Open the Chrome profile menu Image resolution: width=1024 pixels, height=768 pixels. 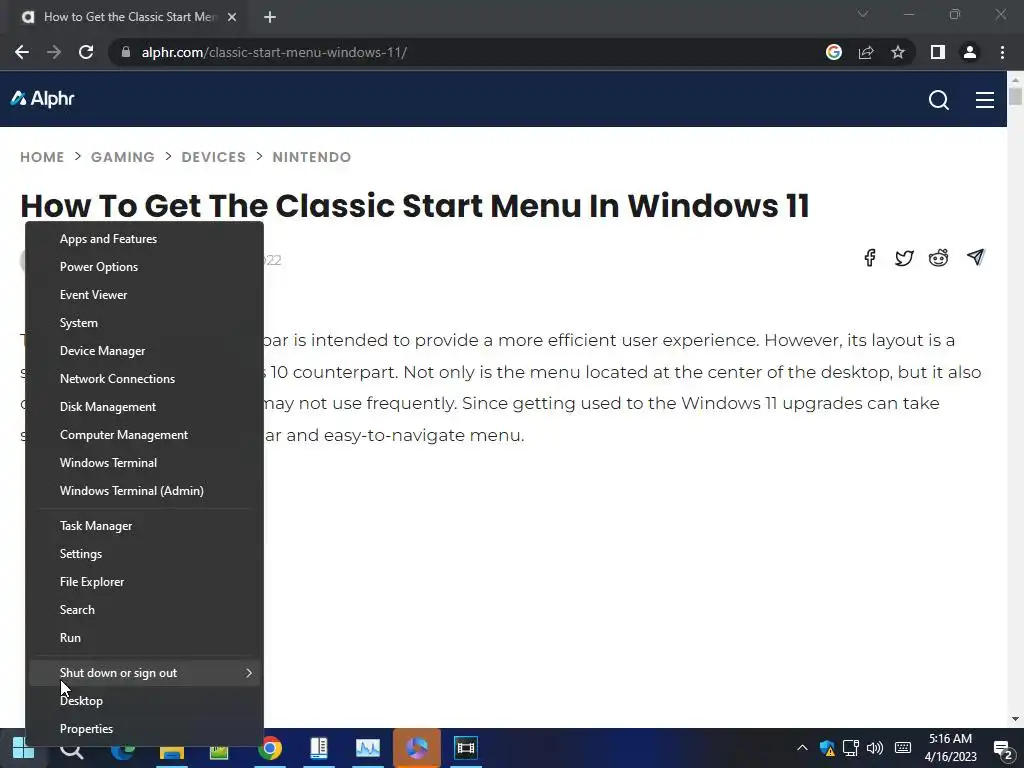970,52
